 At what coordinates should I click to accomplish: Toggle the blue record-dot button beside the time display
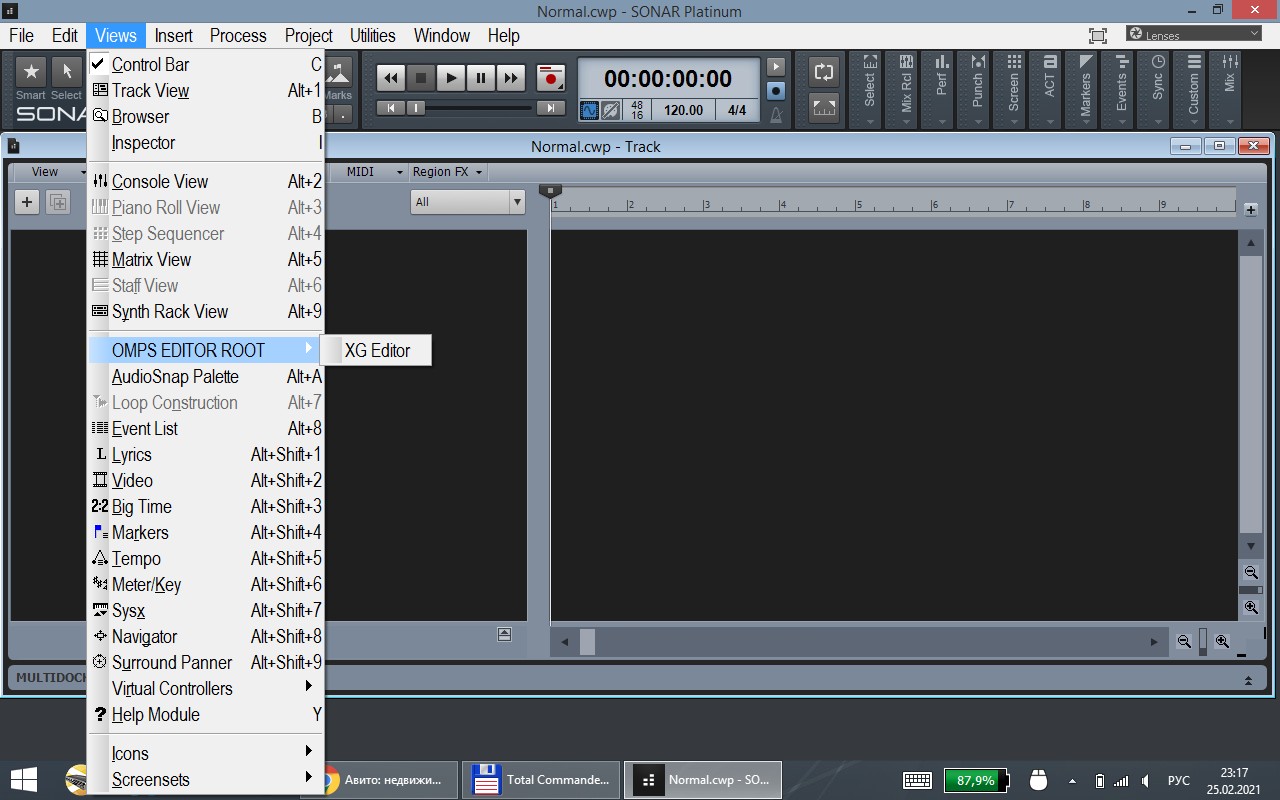coord(776,90)
